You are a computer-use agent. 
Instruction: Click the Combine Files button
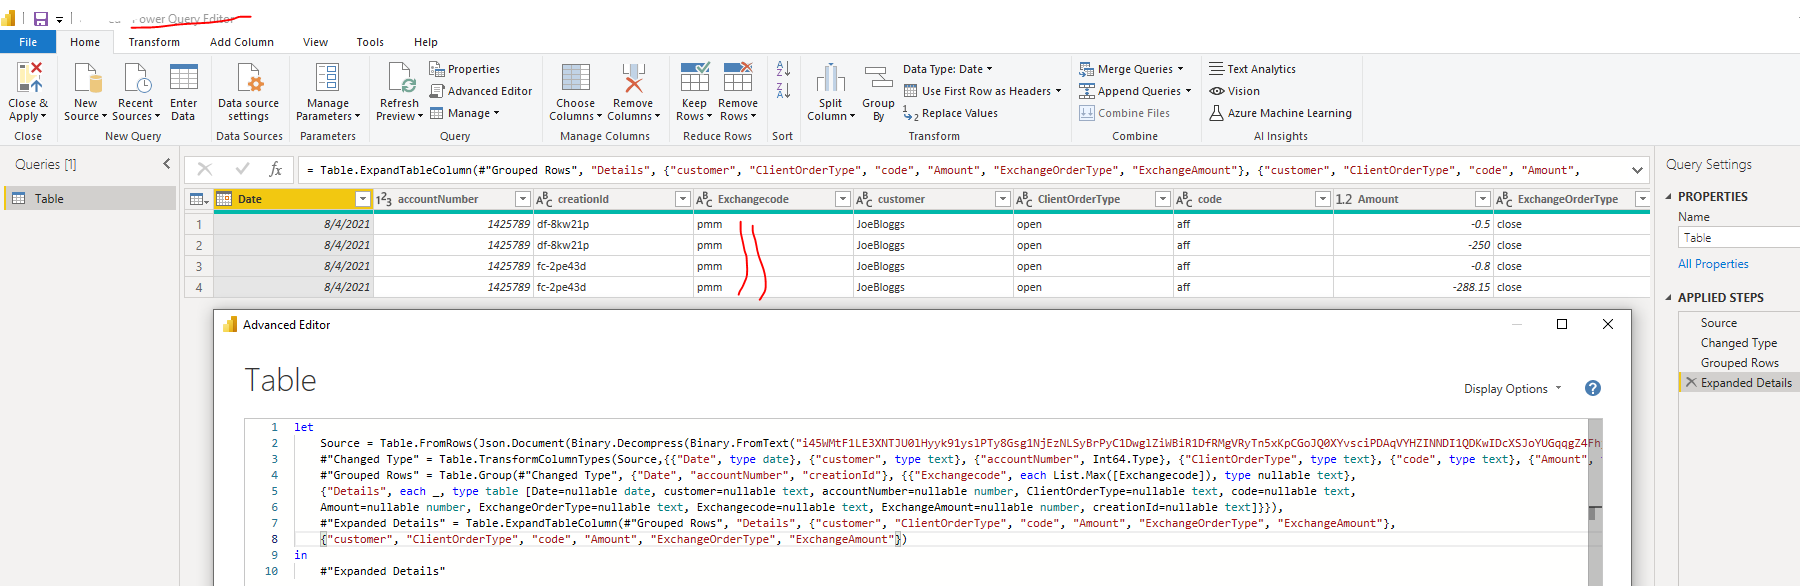pos(1124,113)
